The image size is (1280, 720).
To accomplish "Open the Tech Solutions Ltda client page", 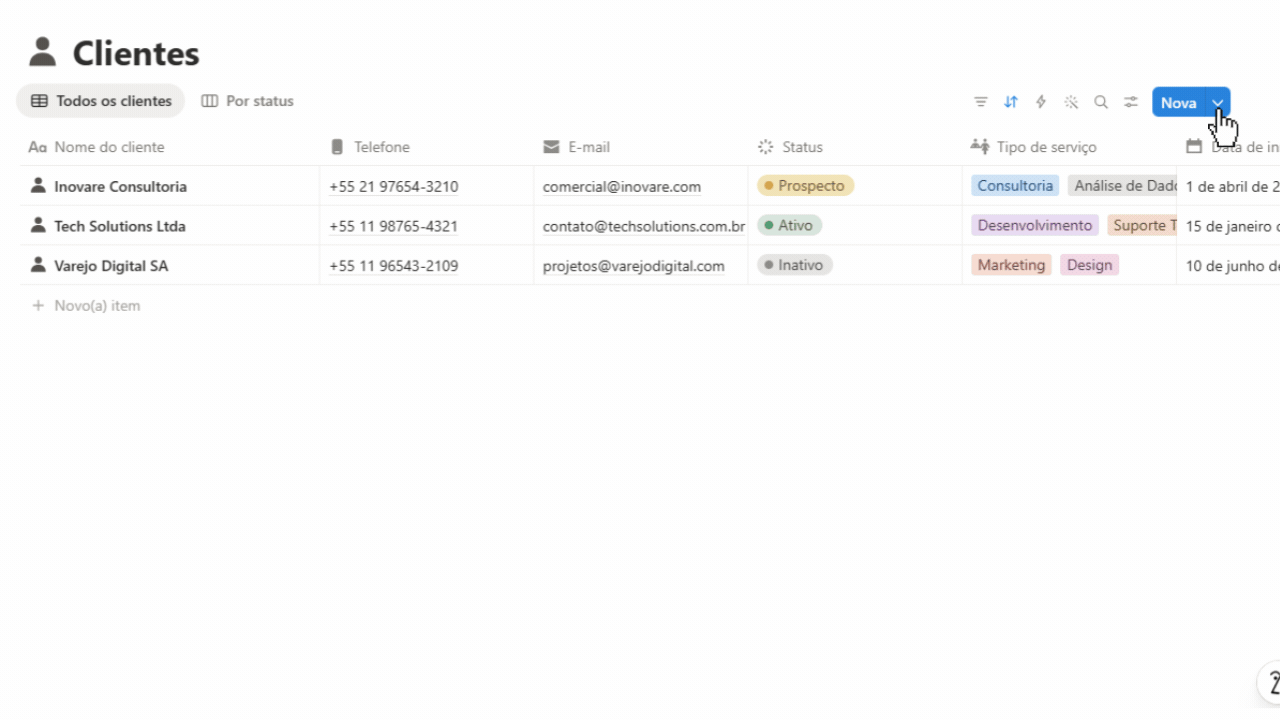I will [x=120, y=226].
